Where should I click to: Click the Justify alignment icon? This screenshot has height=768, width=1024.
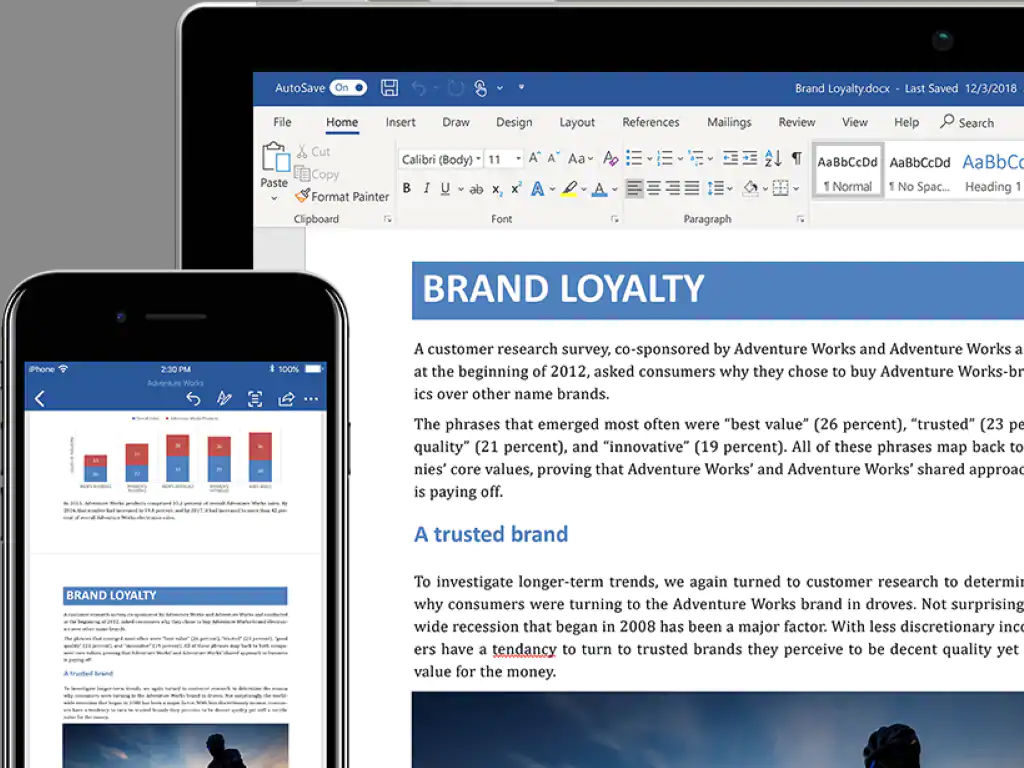(x=692, y=189)
